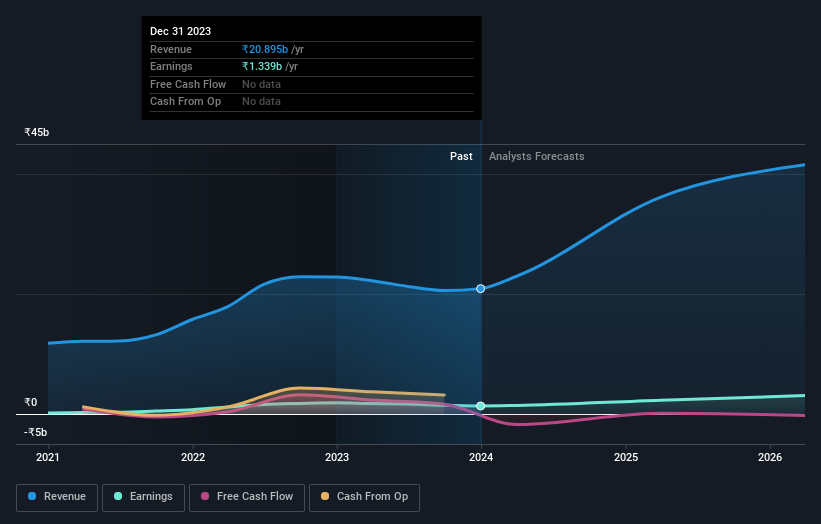Click the 'Past' label on chart

tap(461, 157)
